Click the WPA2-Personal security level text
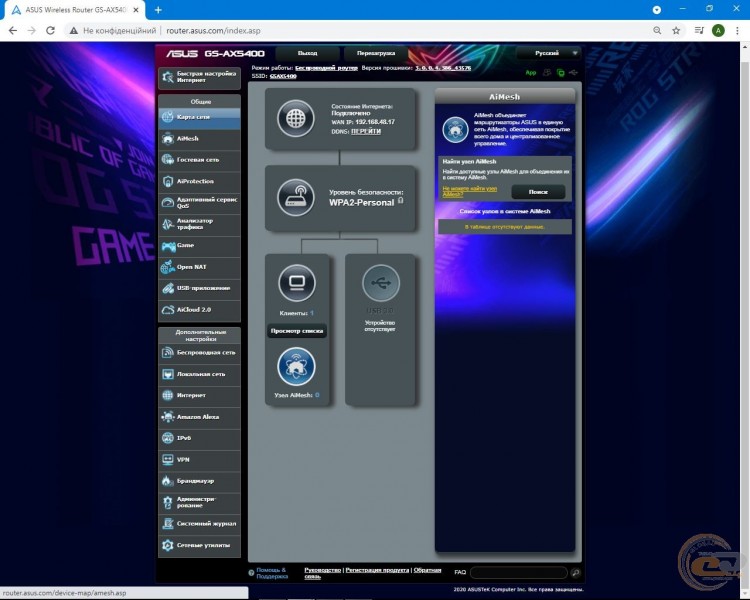This screenshot has height=600, width=750. [362, 202]
